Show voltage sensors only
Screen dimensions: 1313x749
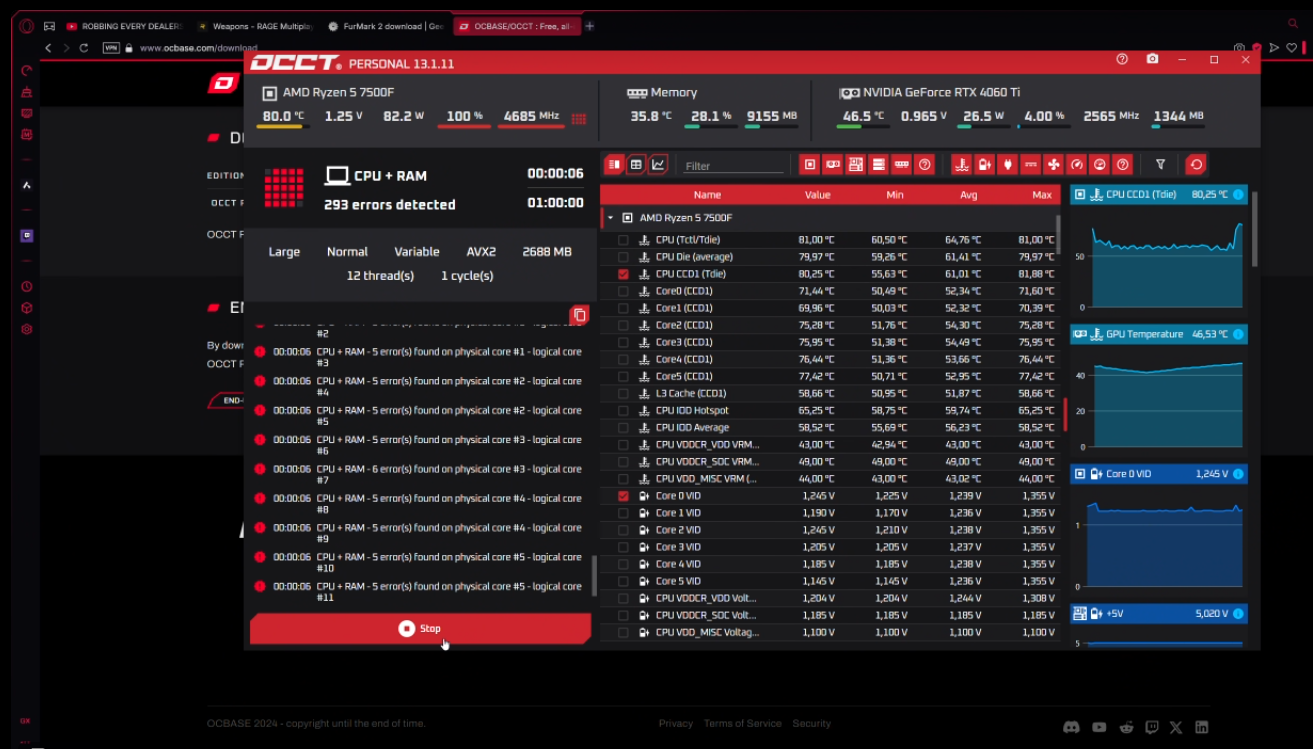click(x=984, y=164)
